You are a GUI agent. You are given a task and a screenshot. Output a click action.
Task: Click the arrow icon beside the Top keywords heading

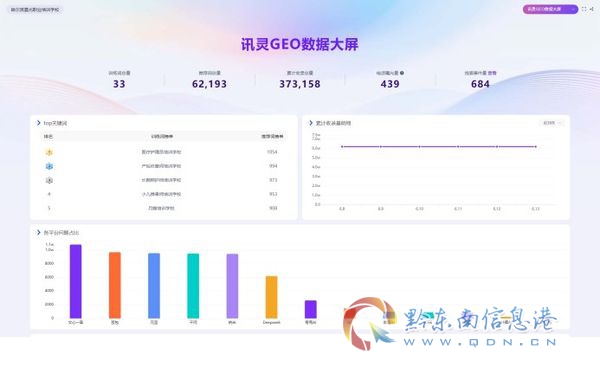(38, 123)
